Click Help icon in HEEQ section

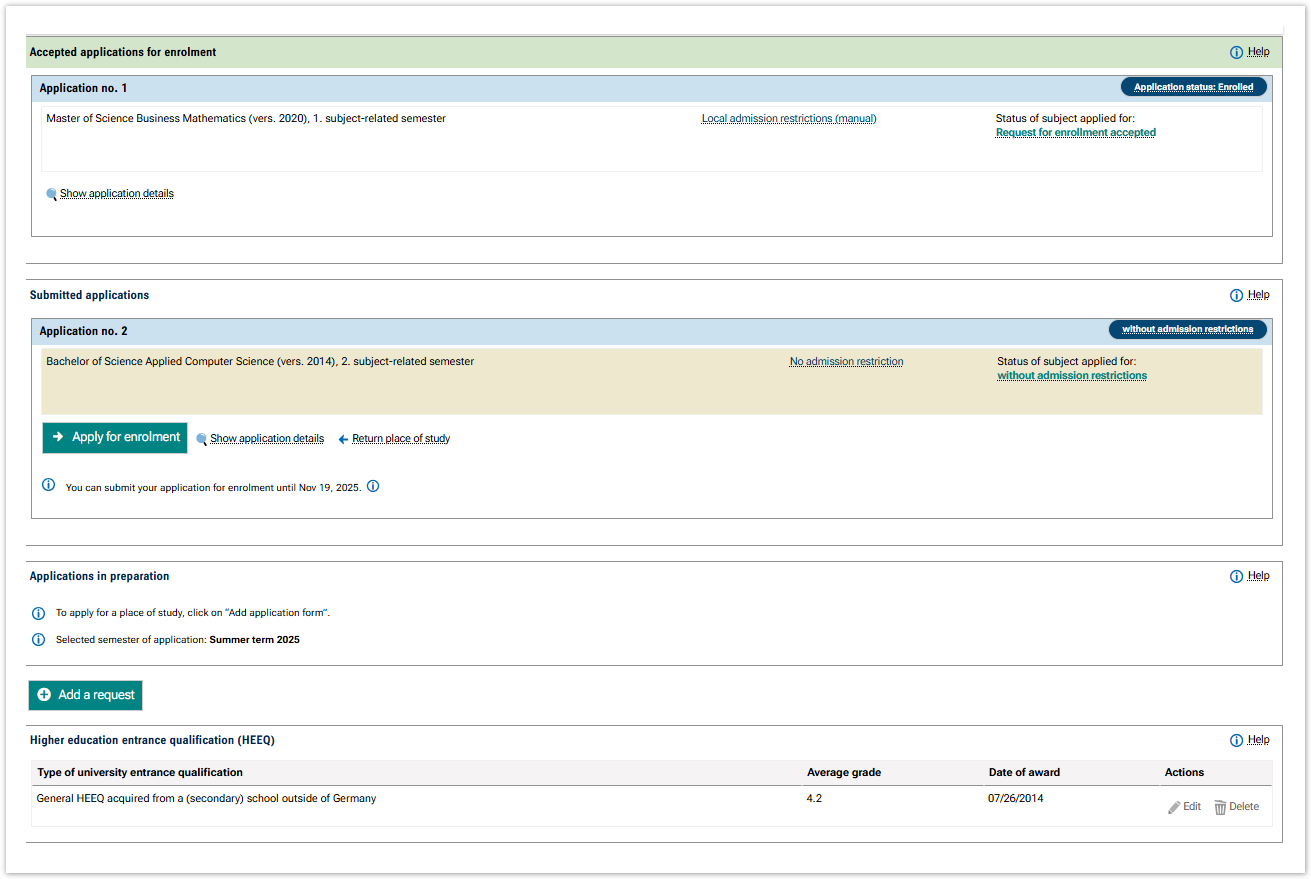point(1236,740)
